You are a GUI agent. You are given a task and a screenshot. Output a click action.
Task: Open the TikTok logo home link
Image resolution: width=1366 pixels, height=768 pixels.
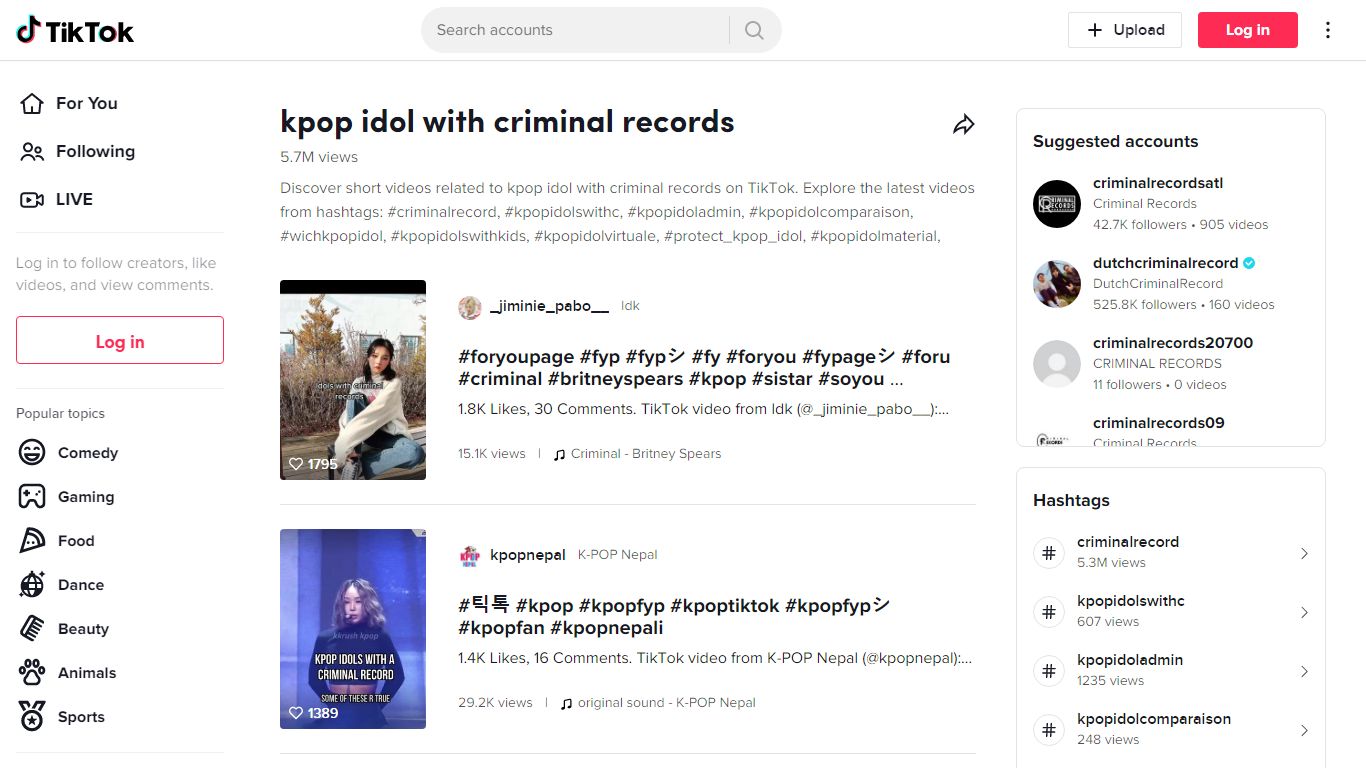[75, 31]
